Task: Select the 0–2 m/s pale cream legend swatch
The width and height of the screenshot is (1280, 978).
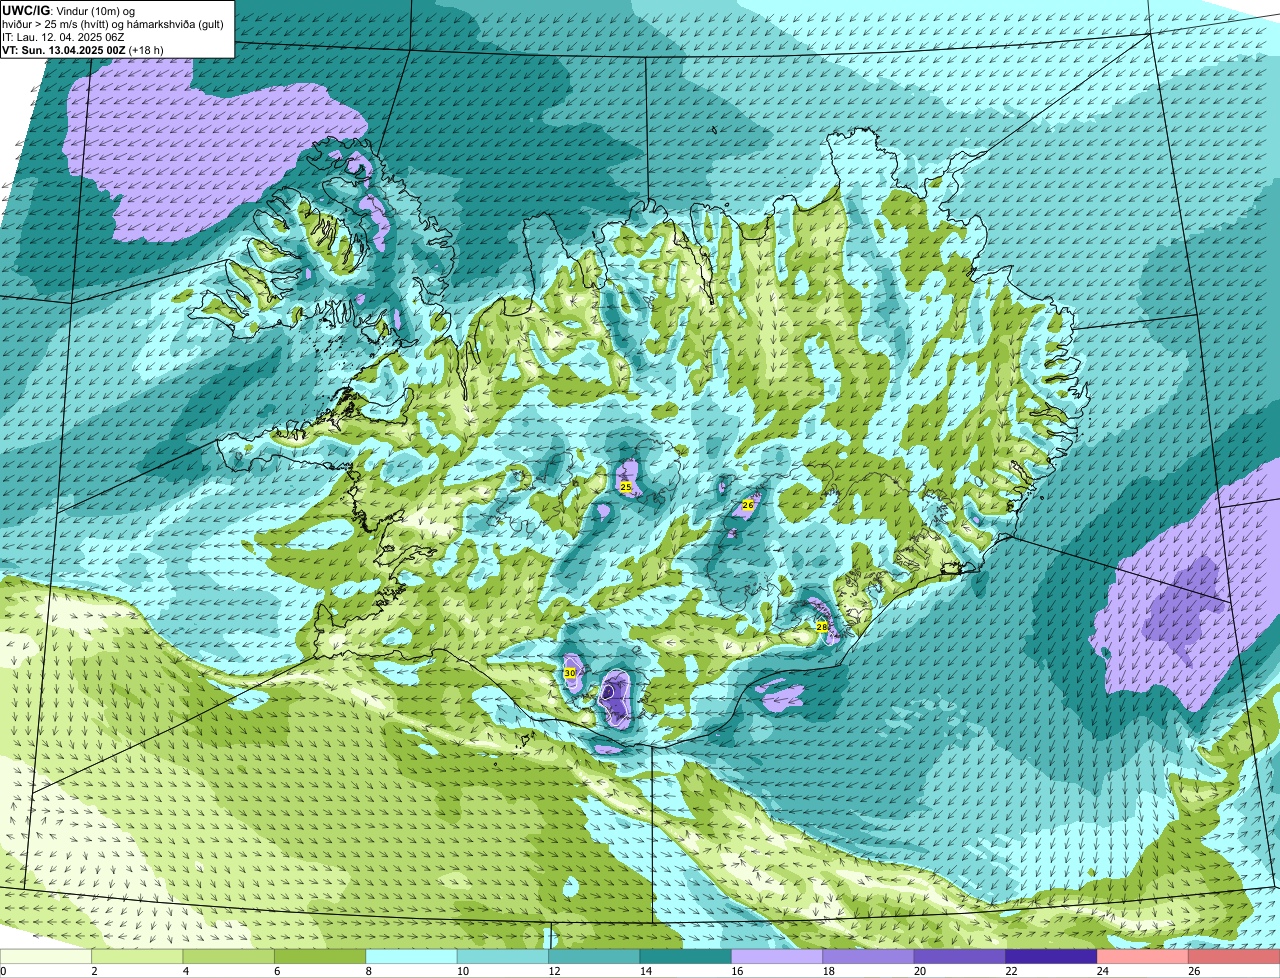Action: pos(46,956)
